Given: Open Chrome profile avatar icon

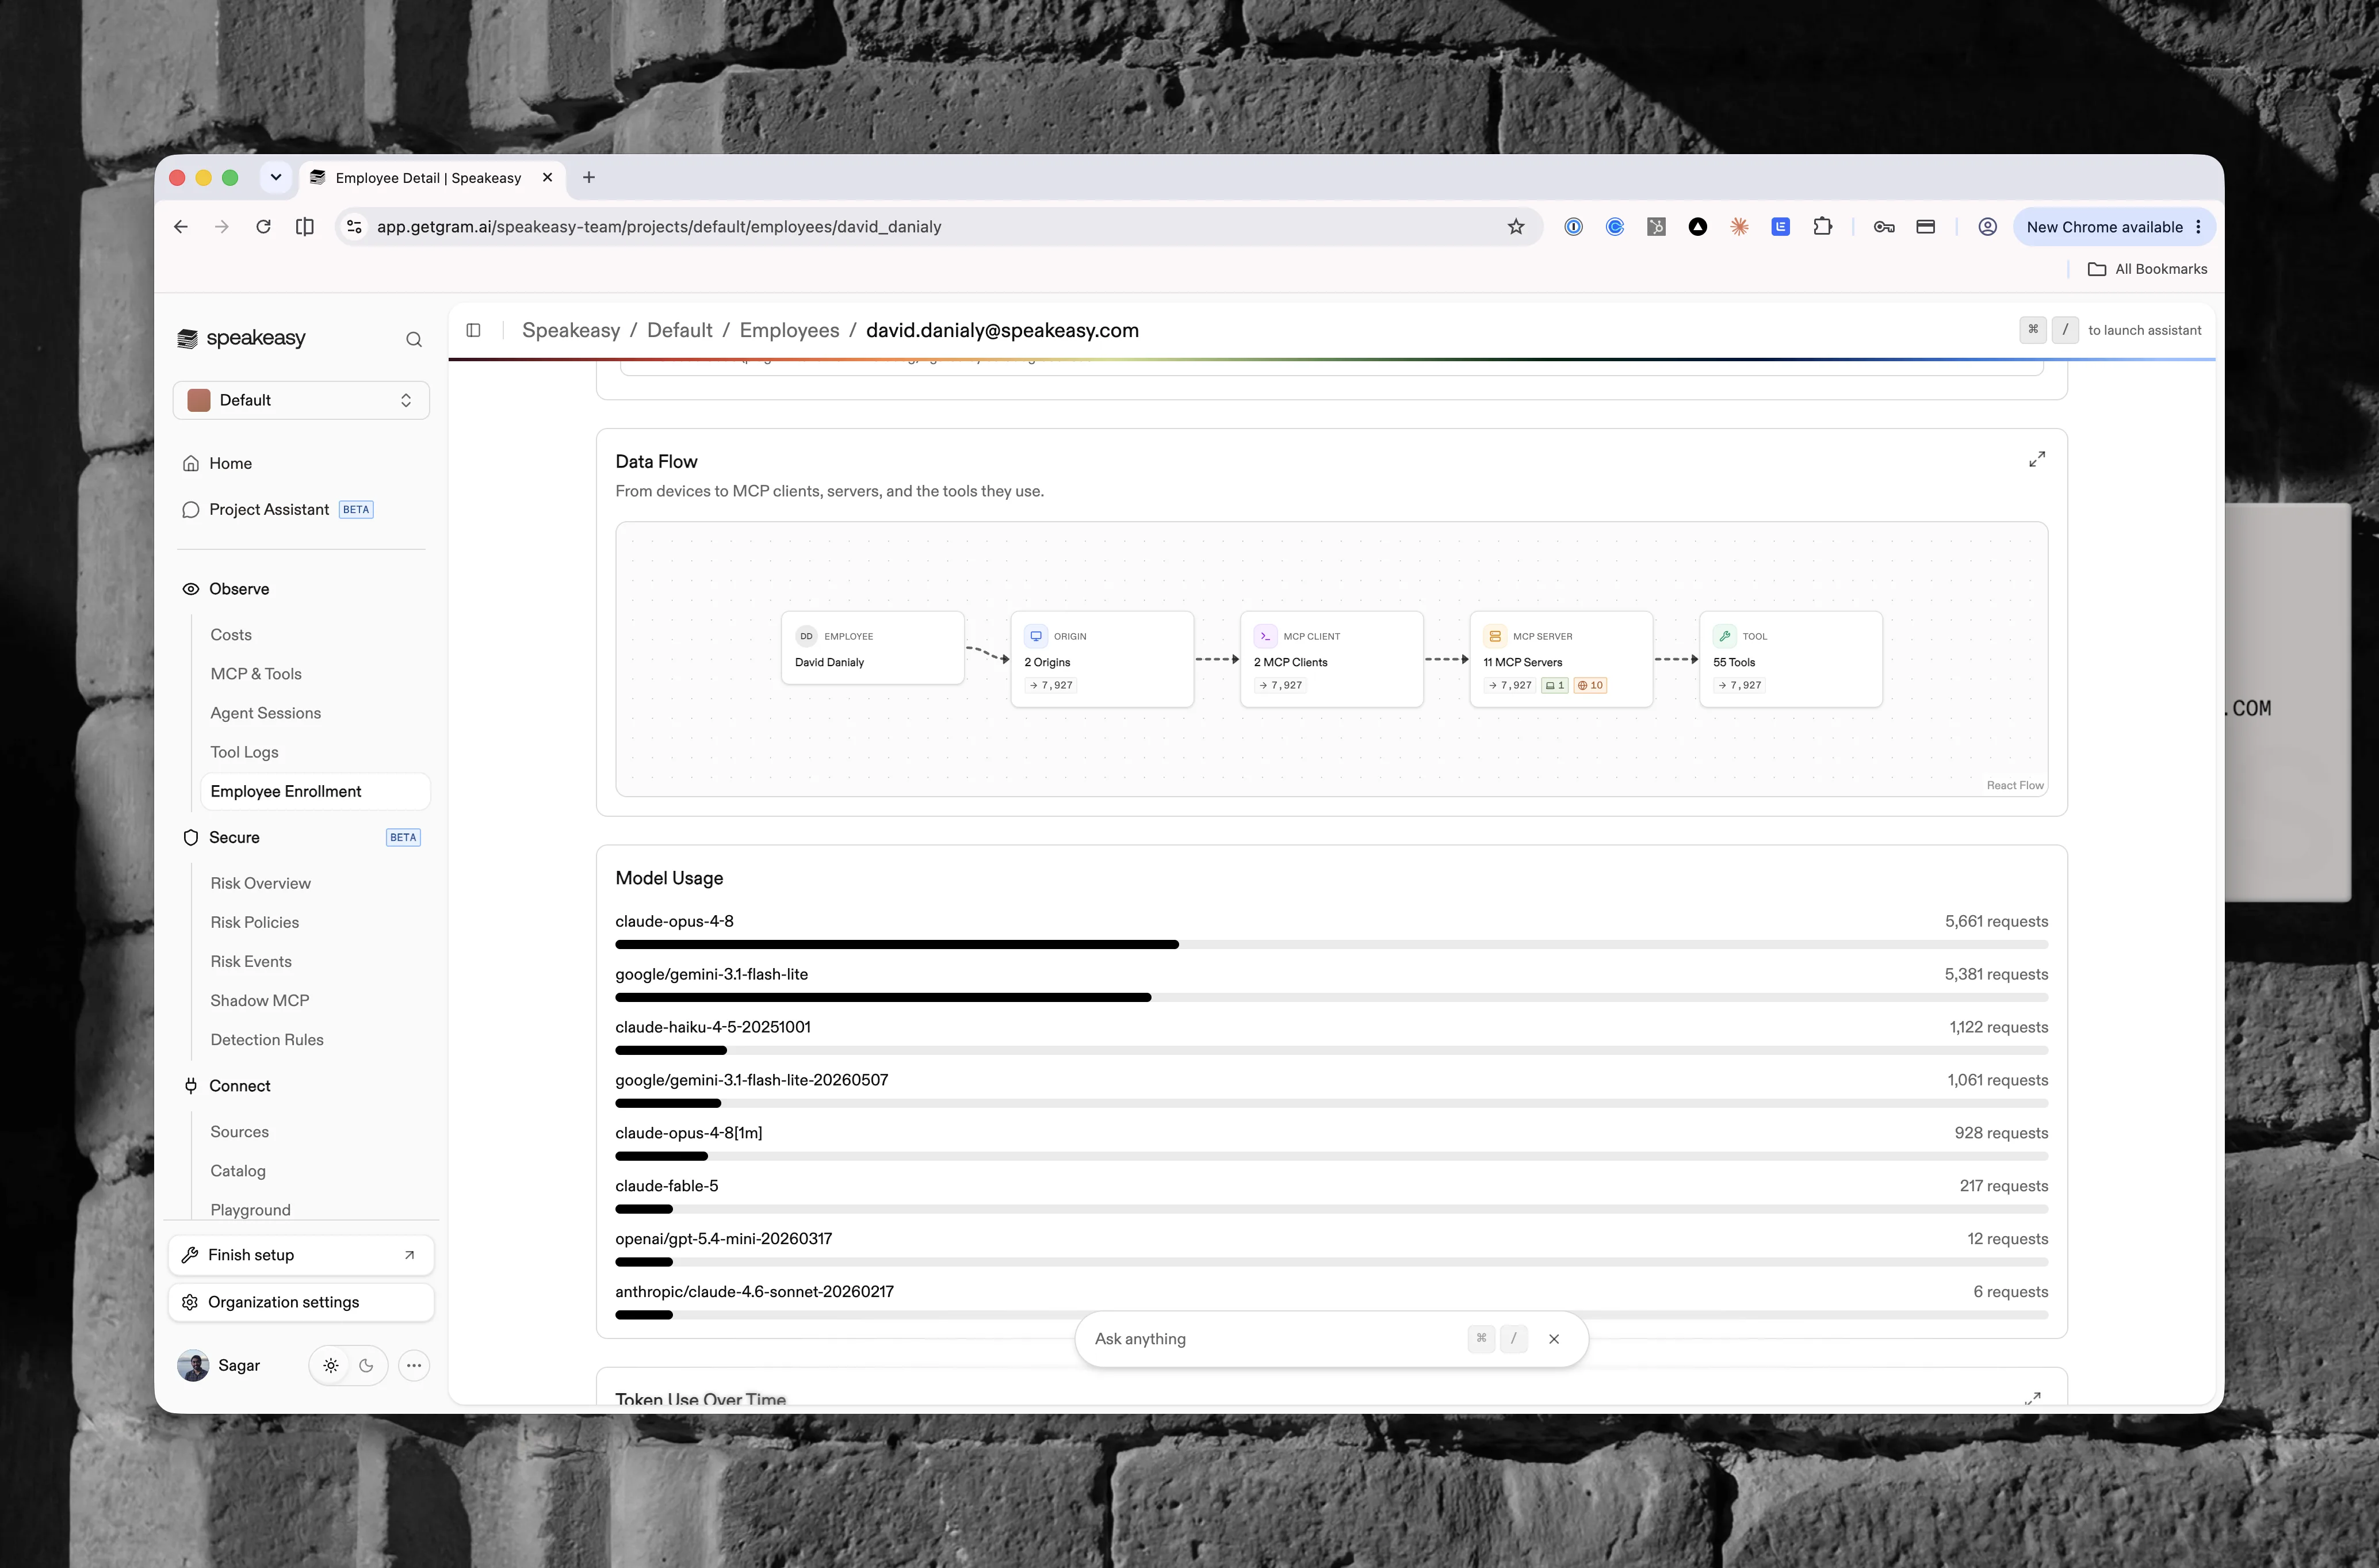Looking at the screenshot, I should tap(1987, 227).
